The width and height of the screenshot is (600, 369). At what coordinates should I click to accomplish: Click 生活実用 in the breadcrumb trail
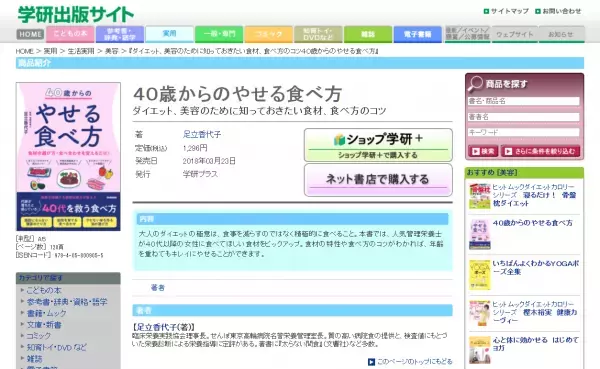[81, 51]
